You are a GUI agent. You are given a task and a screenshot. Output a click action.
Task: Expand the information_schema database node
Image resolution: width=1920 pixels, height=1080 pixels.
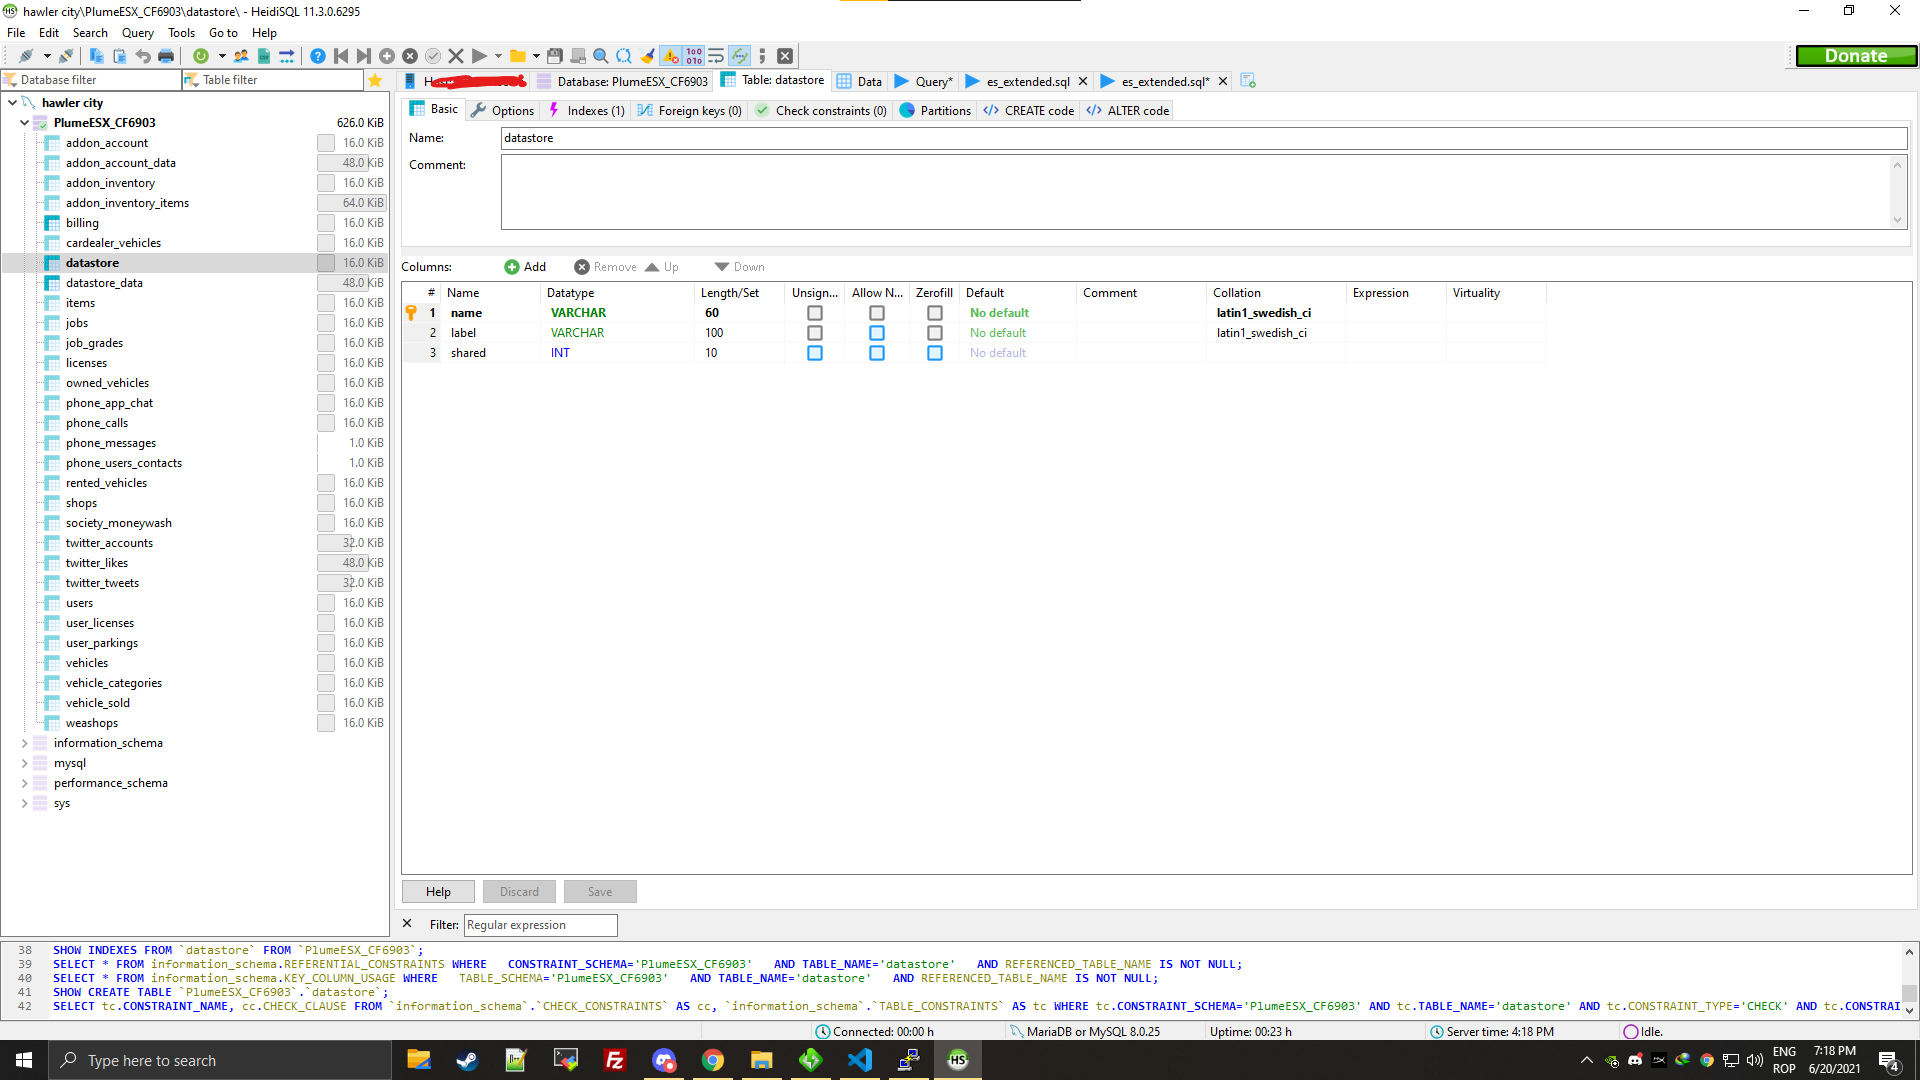tap(24, 743)
